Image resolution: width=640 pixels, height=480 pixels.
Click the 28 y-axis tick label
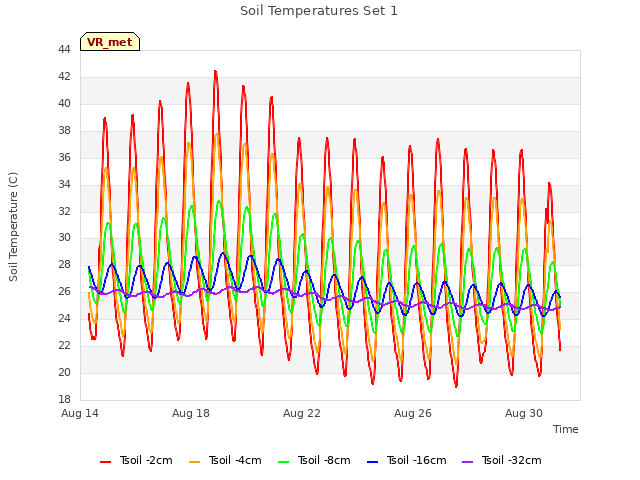pos(64,264)
